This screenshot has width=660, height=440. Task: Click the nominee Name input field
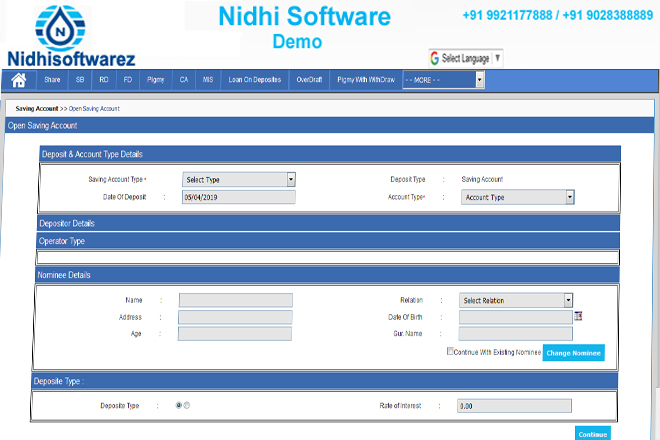(x=236, y=300)
